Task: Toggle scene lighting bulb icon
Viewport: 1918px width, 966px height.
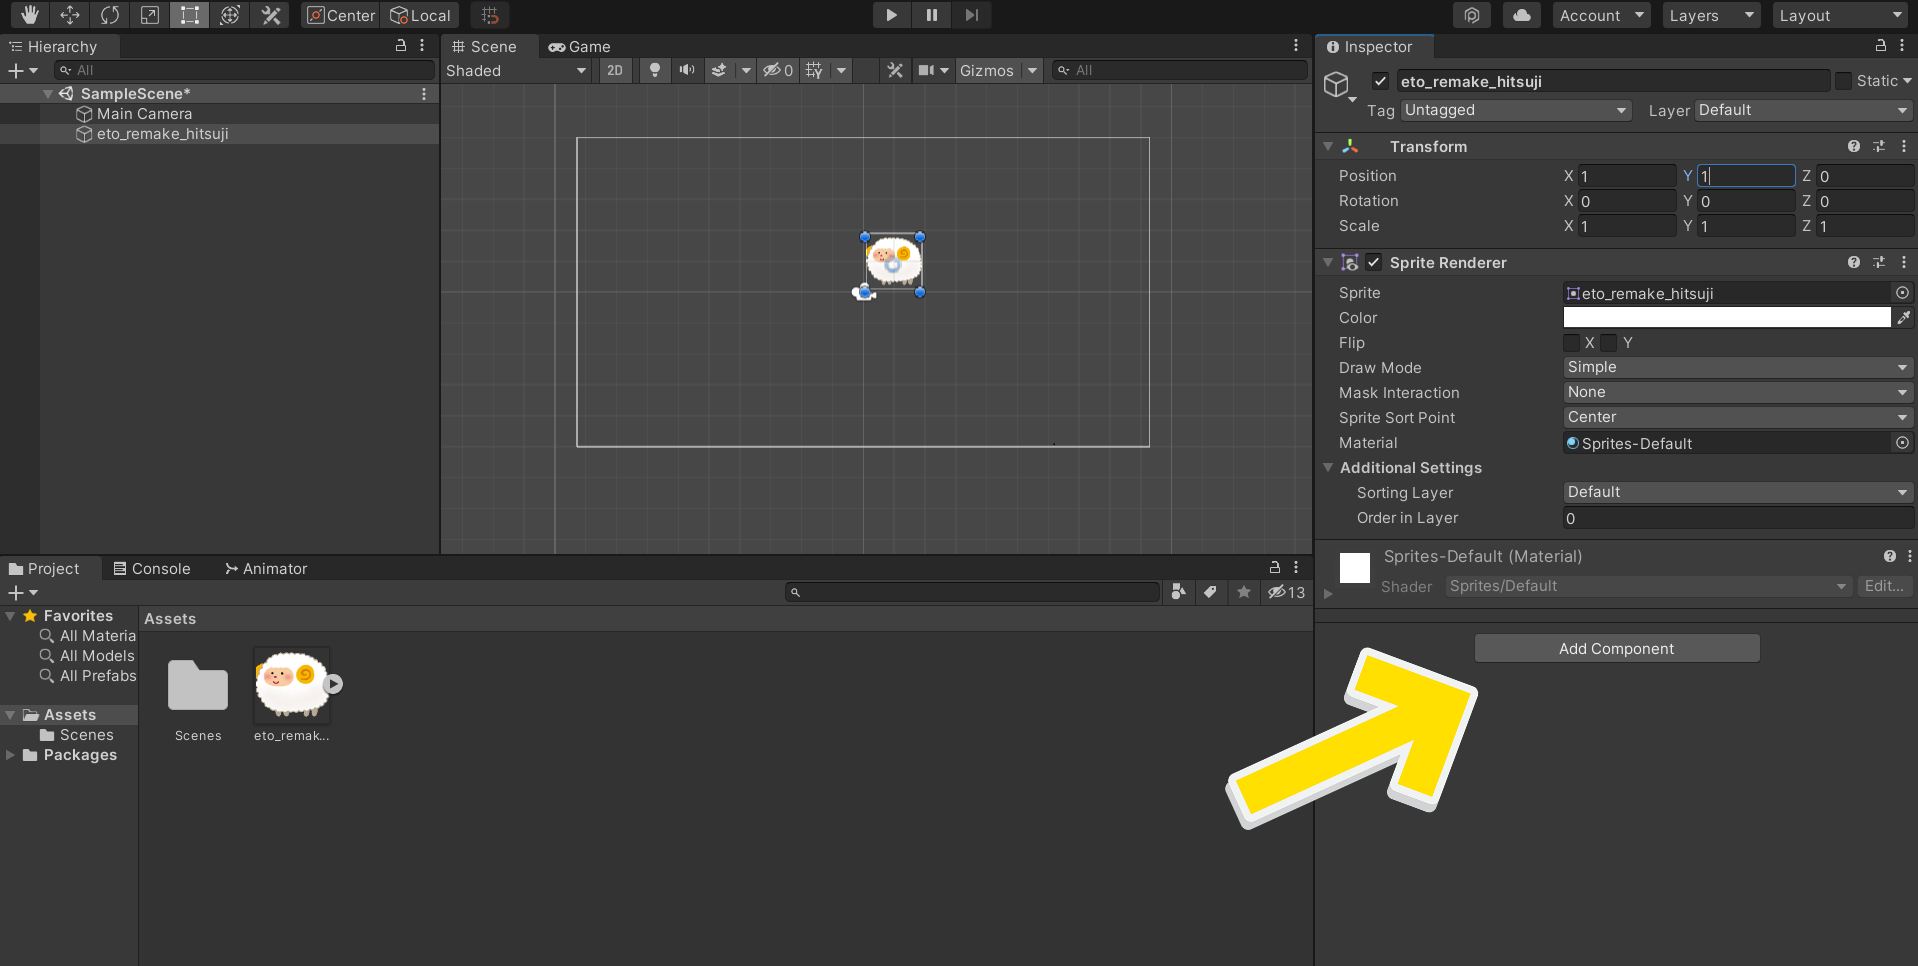Action: pyautogui.click(x=655, y=70)
